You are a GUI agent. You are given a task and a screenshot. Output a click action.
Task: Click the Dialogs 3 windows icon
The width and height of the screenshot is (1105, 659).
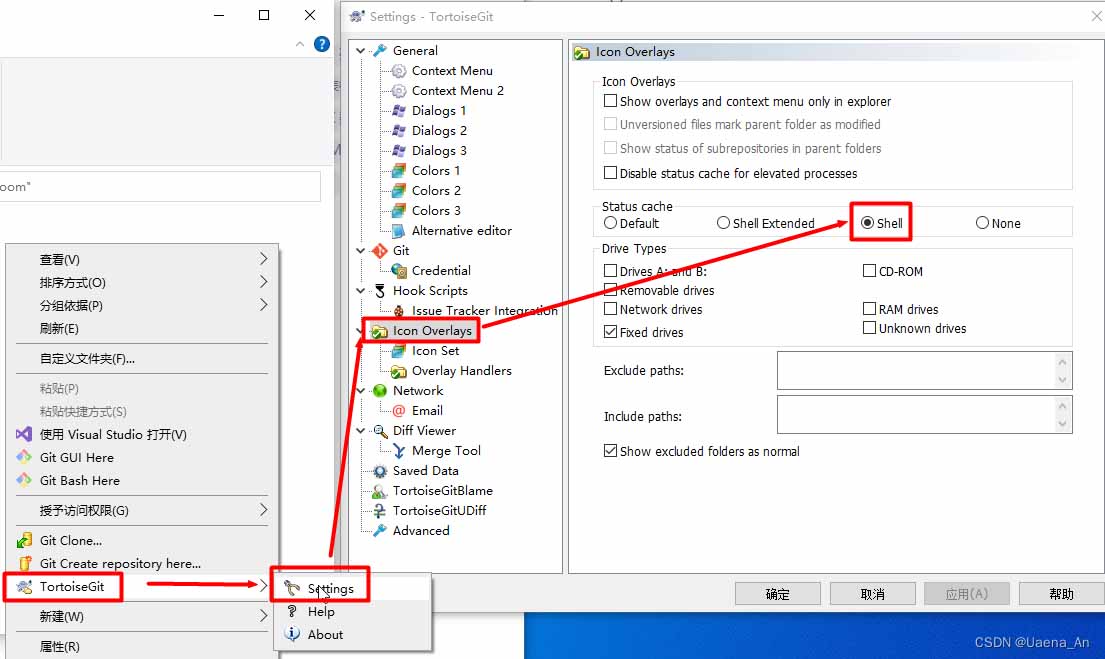click(x=399, y=151)
